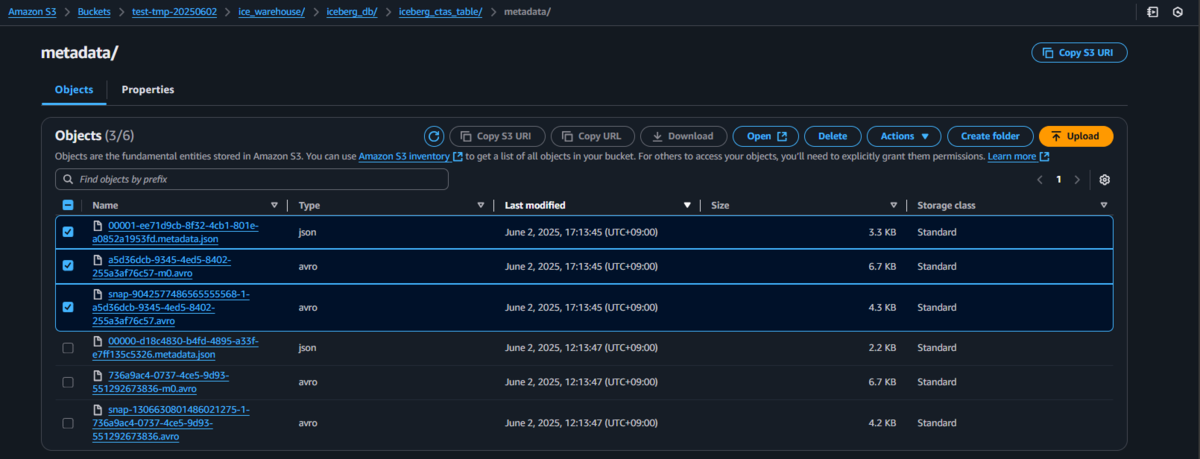The height and width of the screenshot is (459, 1200).
Task: Check the 736a9ac4 m0.avro row
Action: click(68, 382)
